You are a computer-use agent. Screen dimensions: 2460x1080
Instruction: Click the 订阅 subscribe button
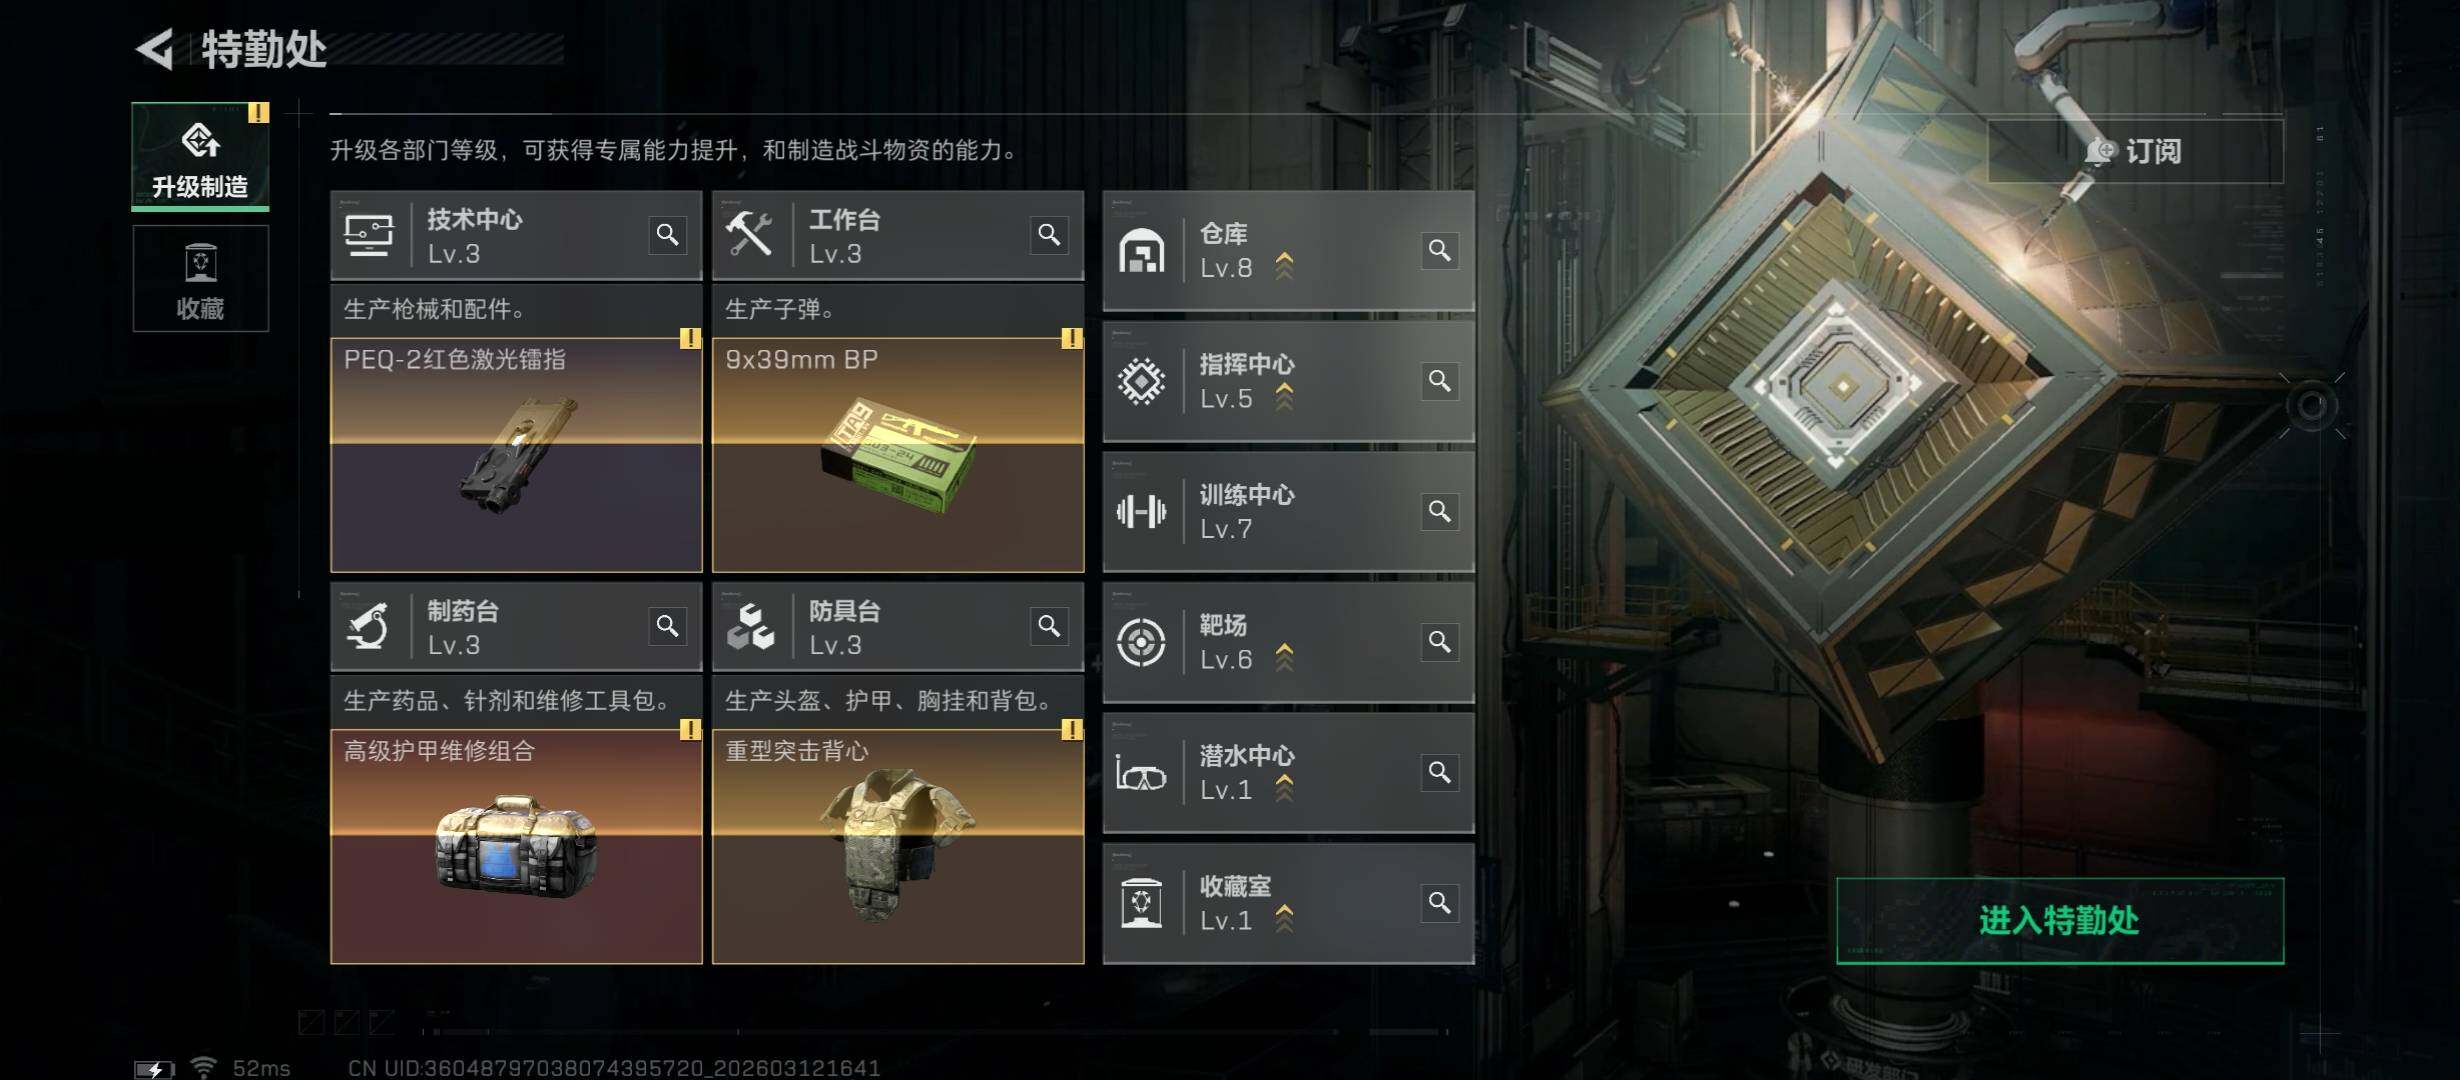[x=2135, y=151]
